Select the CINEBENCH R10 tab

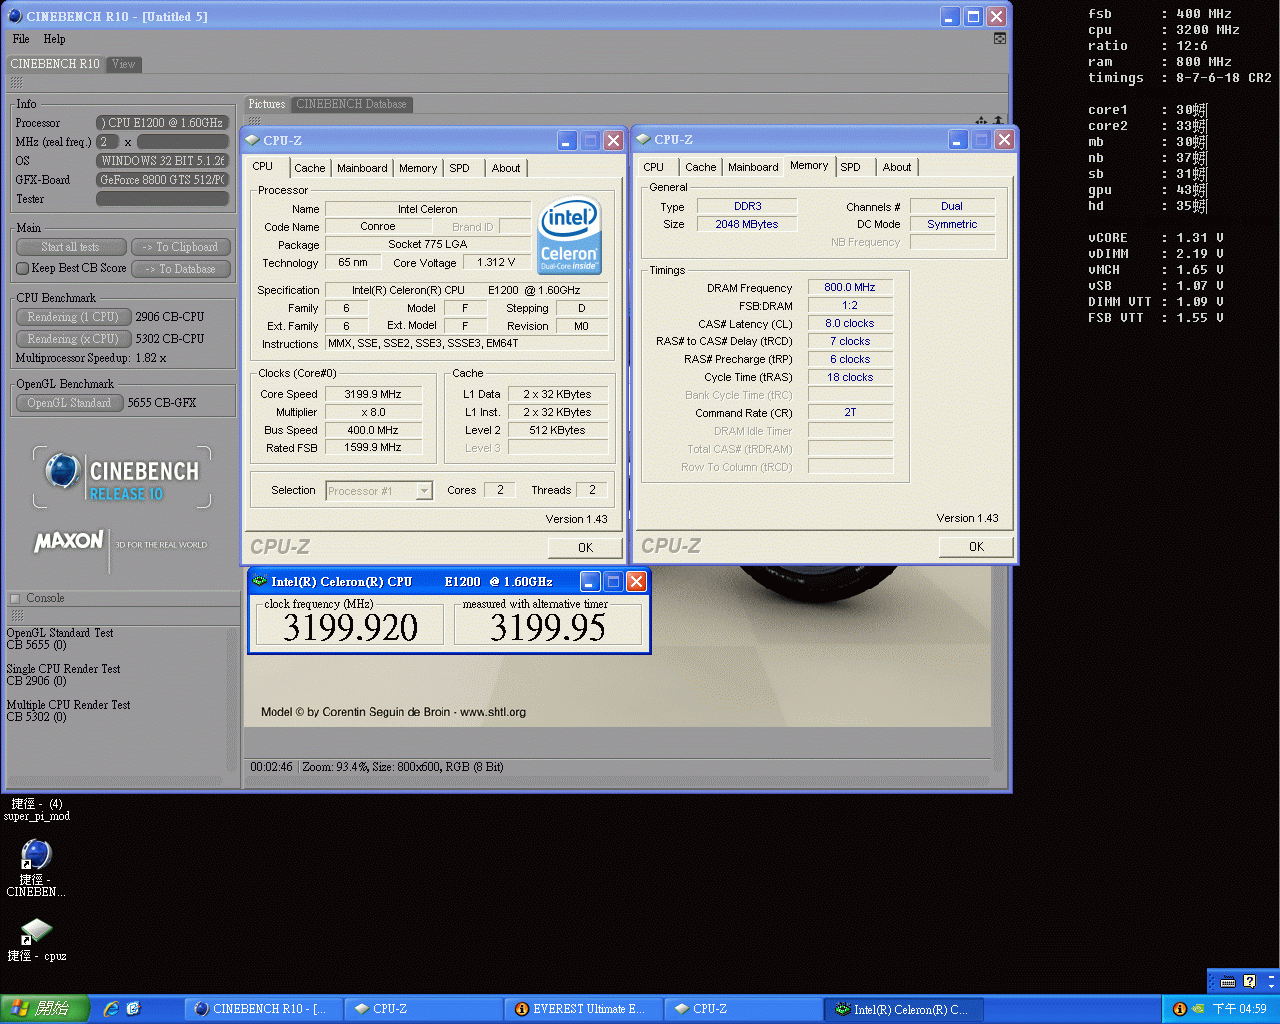coord(55,64)
